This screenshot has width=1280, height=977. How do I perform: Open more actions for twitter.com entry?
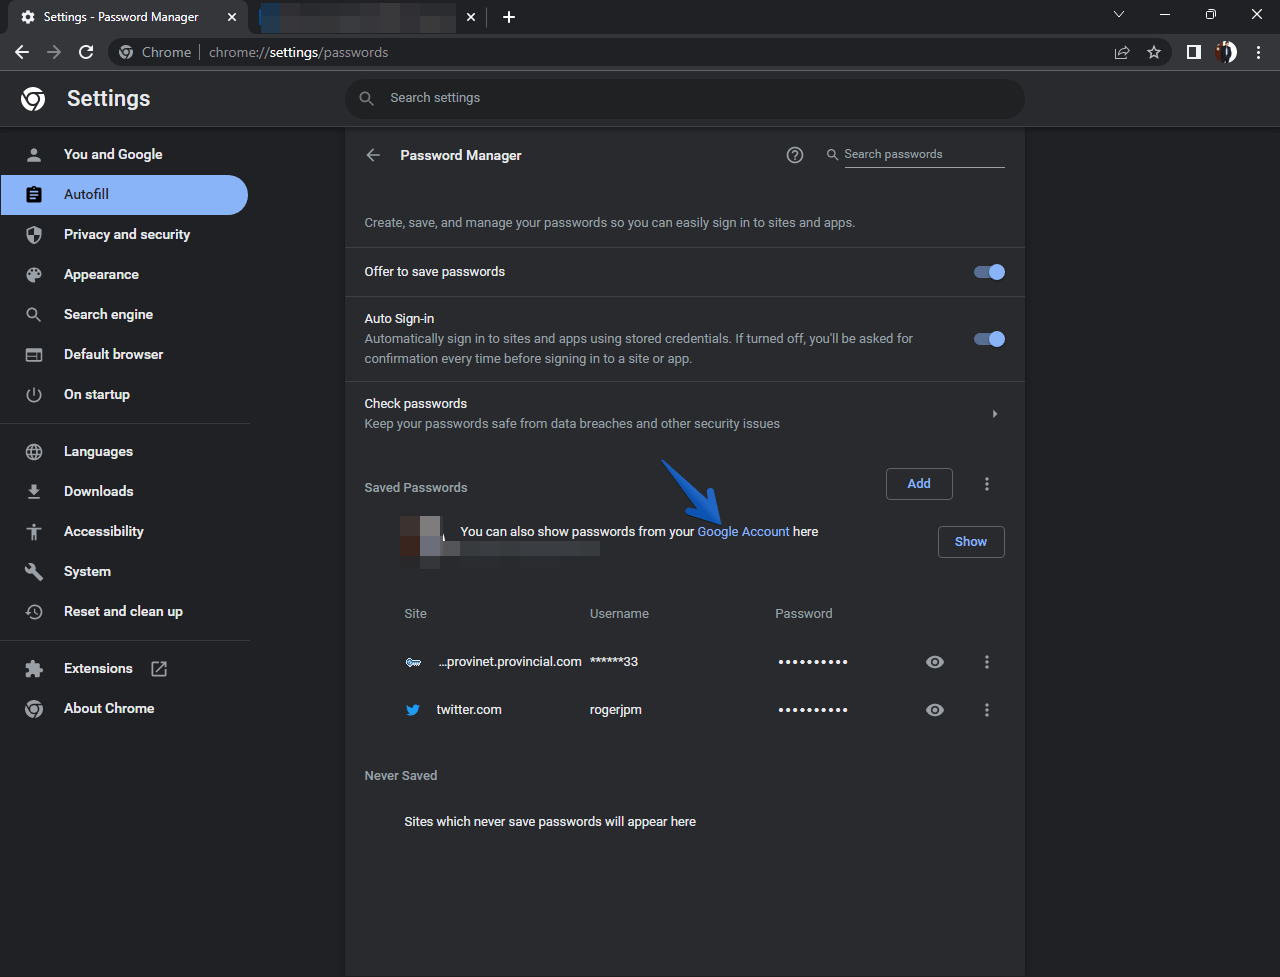pos(987,710)
